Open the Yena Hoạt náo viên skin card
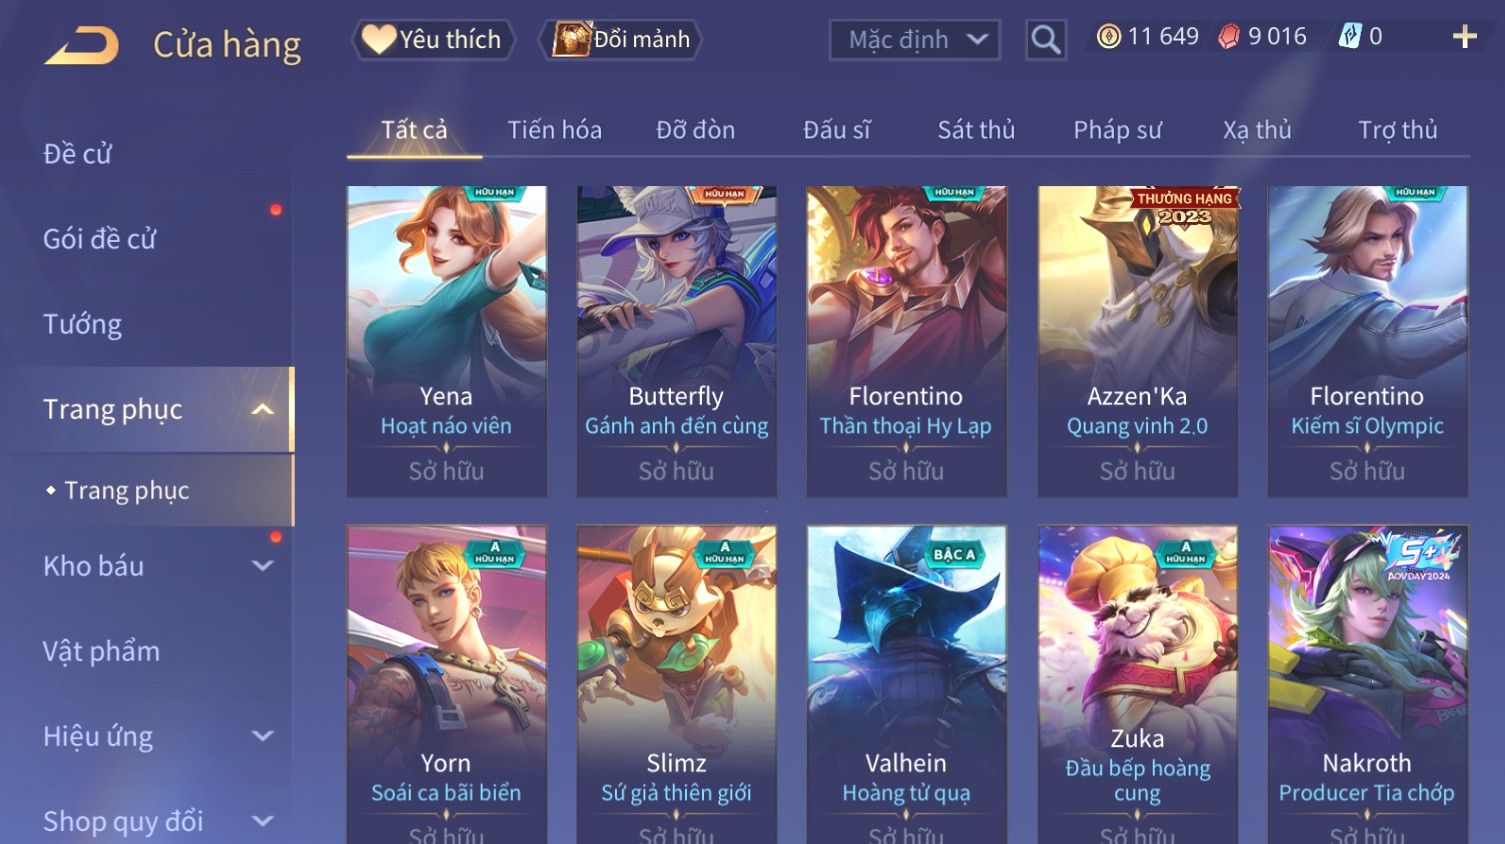This screenshot has width=1505, height=844. tap(446, 341)
